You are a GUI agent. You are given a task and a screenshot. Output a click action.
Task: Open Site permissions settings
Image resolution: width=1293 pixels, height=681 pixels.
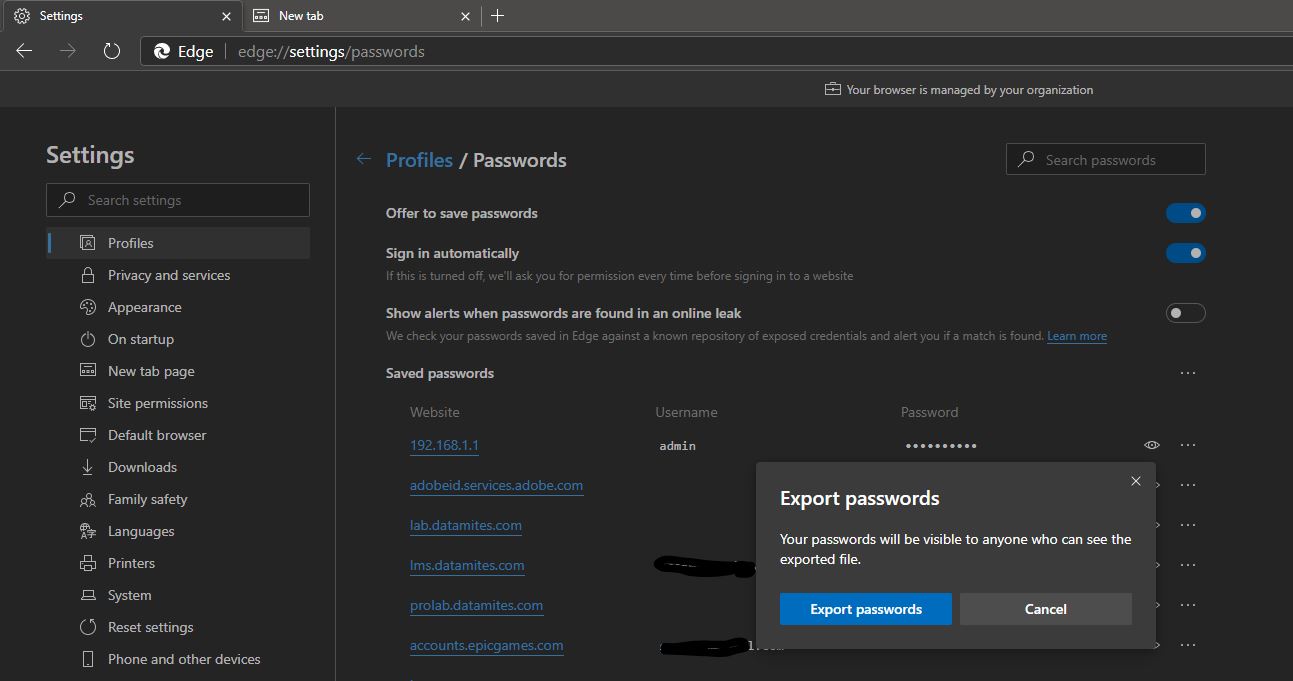point(156,402)
